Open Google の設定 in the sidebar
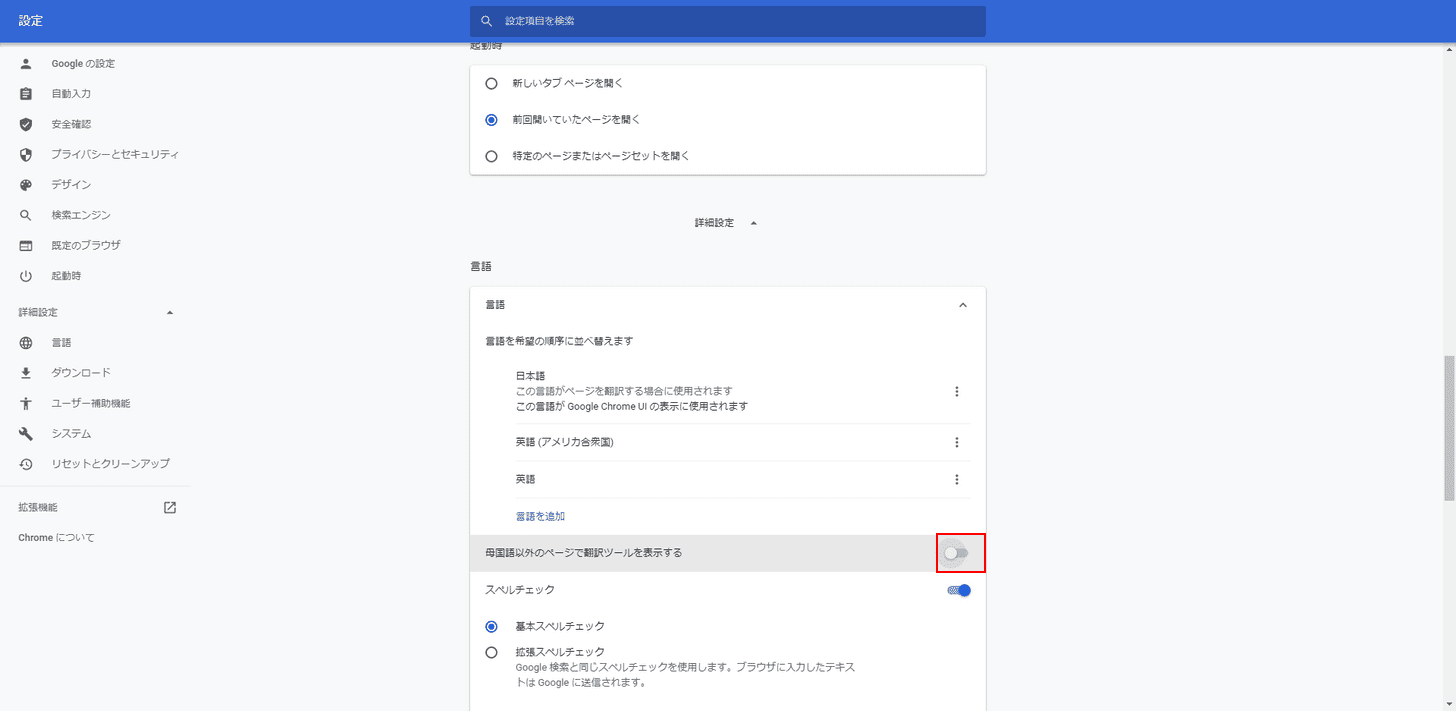 coord(83,64)
